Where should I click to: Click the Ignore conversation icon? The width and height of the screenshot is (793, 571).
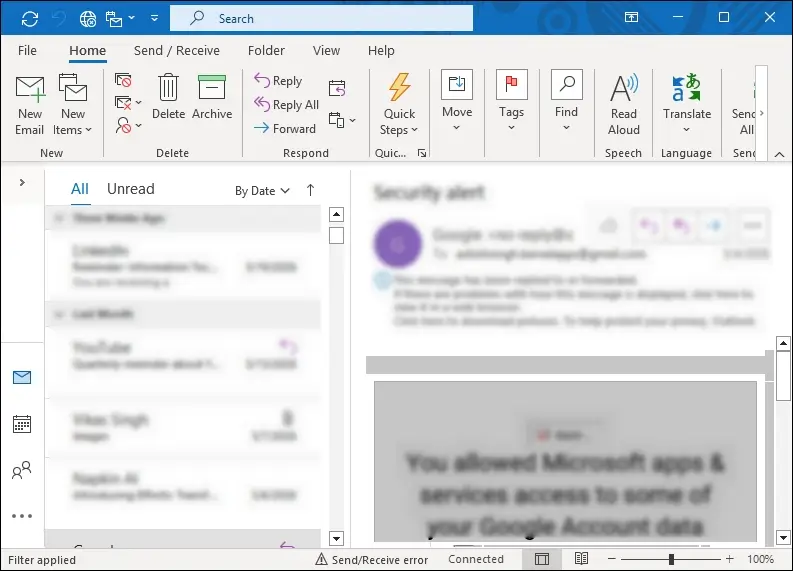point(123,80)
